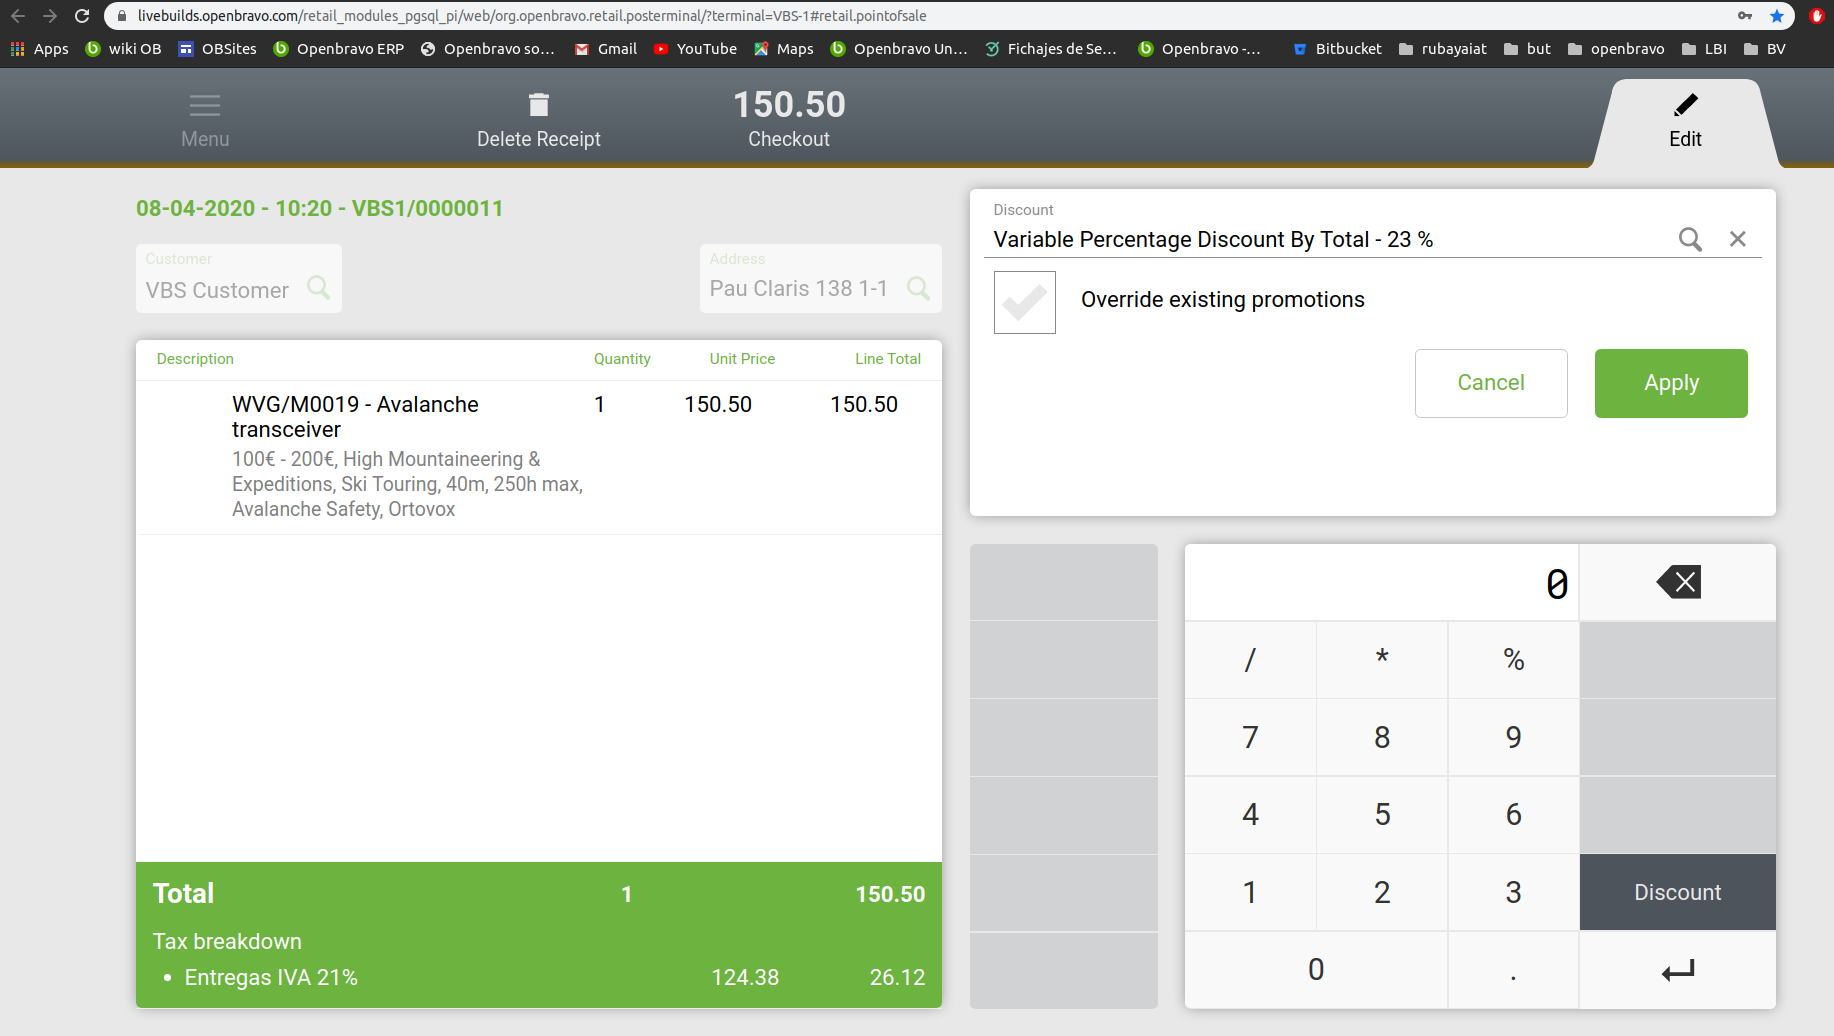Click keypad digit 5
Image resolution: width=1834 pixels, height=1036 pixels.
1382,814
